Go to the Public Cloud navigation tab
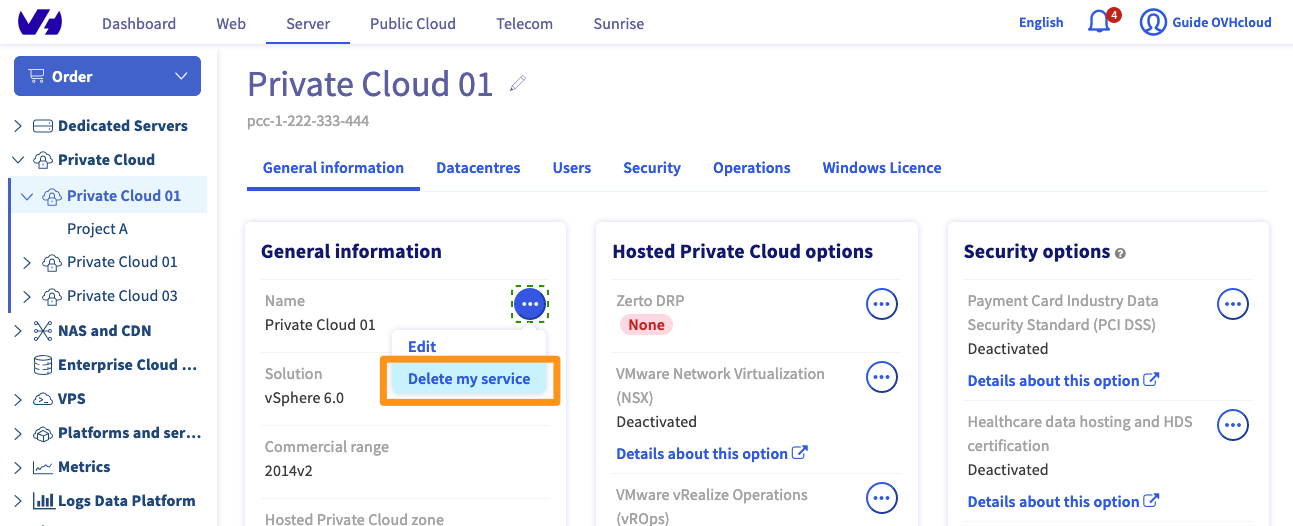1293x526 pixels. pyautogui.click(x=412, y=23)
